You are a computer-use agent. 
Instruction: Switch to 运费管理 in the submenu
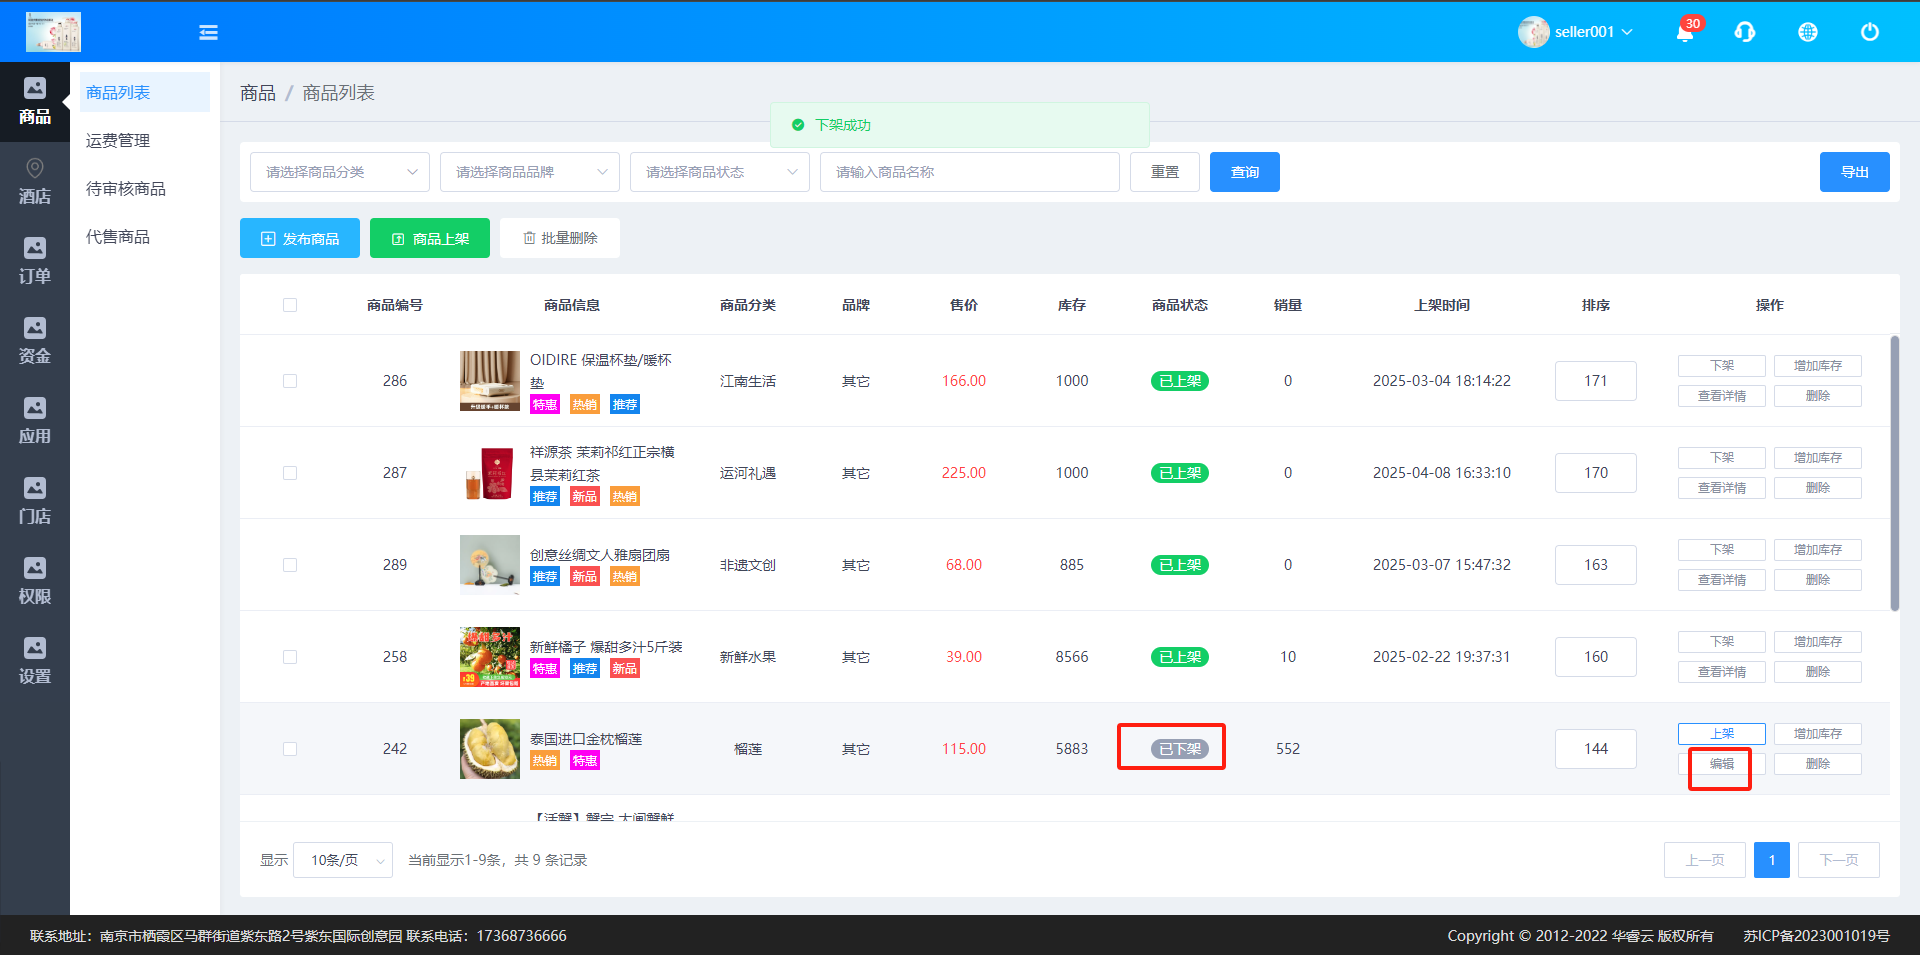click(x=118, y=141)
